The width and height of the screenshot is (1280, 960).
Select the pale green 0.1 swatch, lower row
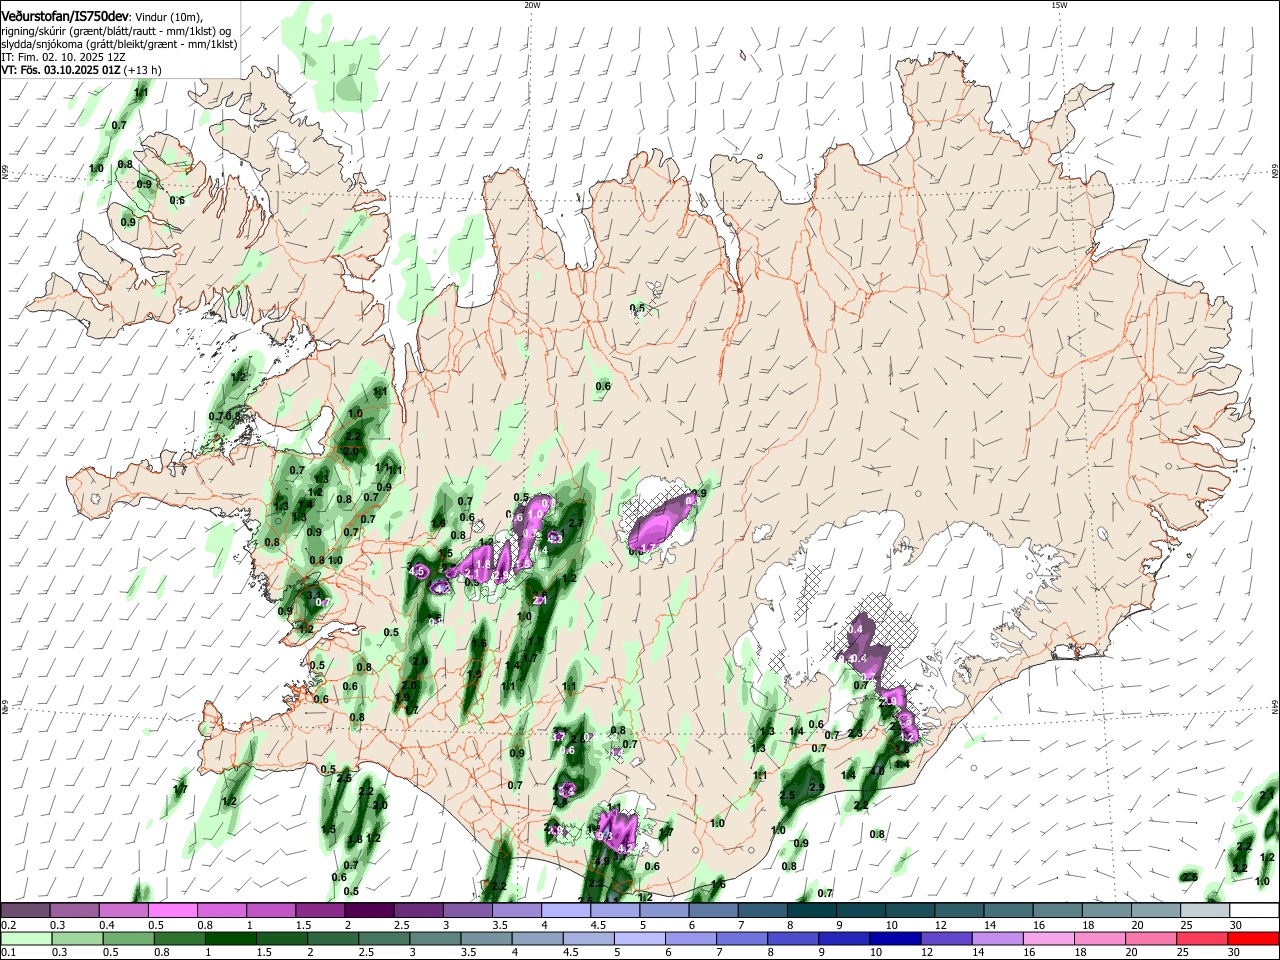click(27, 938)
